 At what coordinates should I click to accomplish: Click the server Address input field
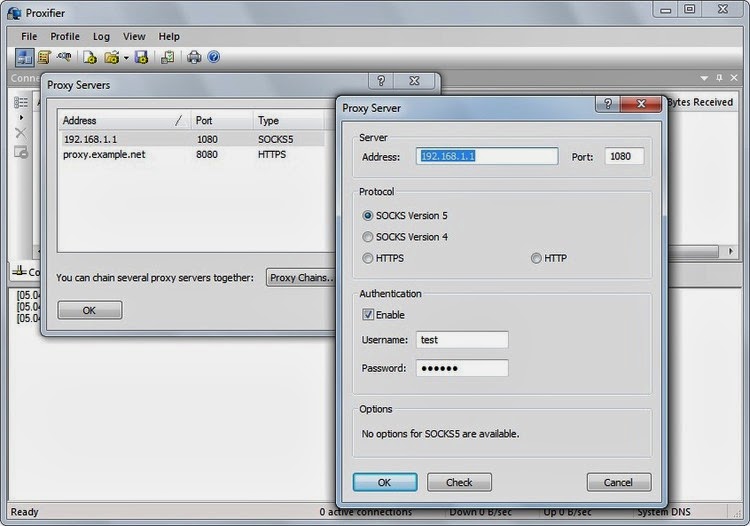(487, 156)
